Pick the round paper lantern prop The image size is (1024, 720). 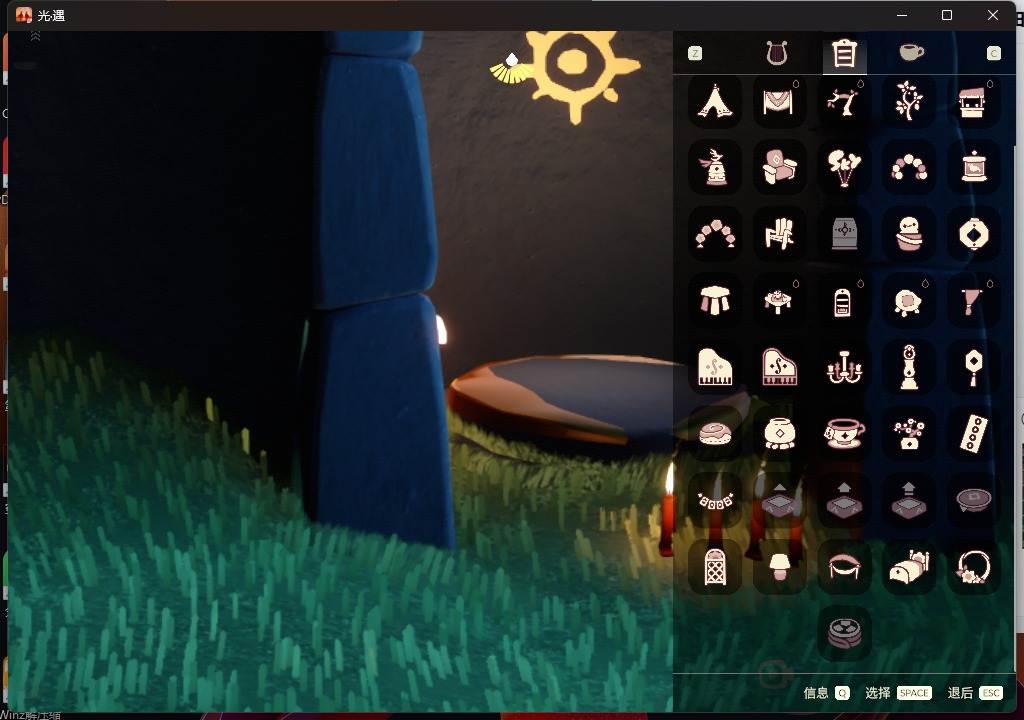tap(973, 234)
